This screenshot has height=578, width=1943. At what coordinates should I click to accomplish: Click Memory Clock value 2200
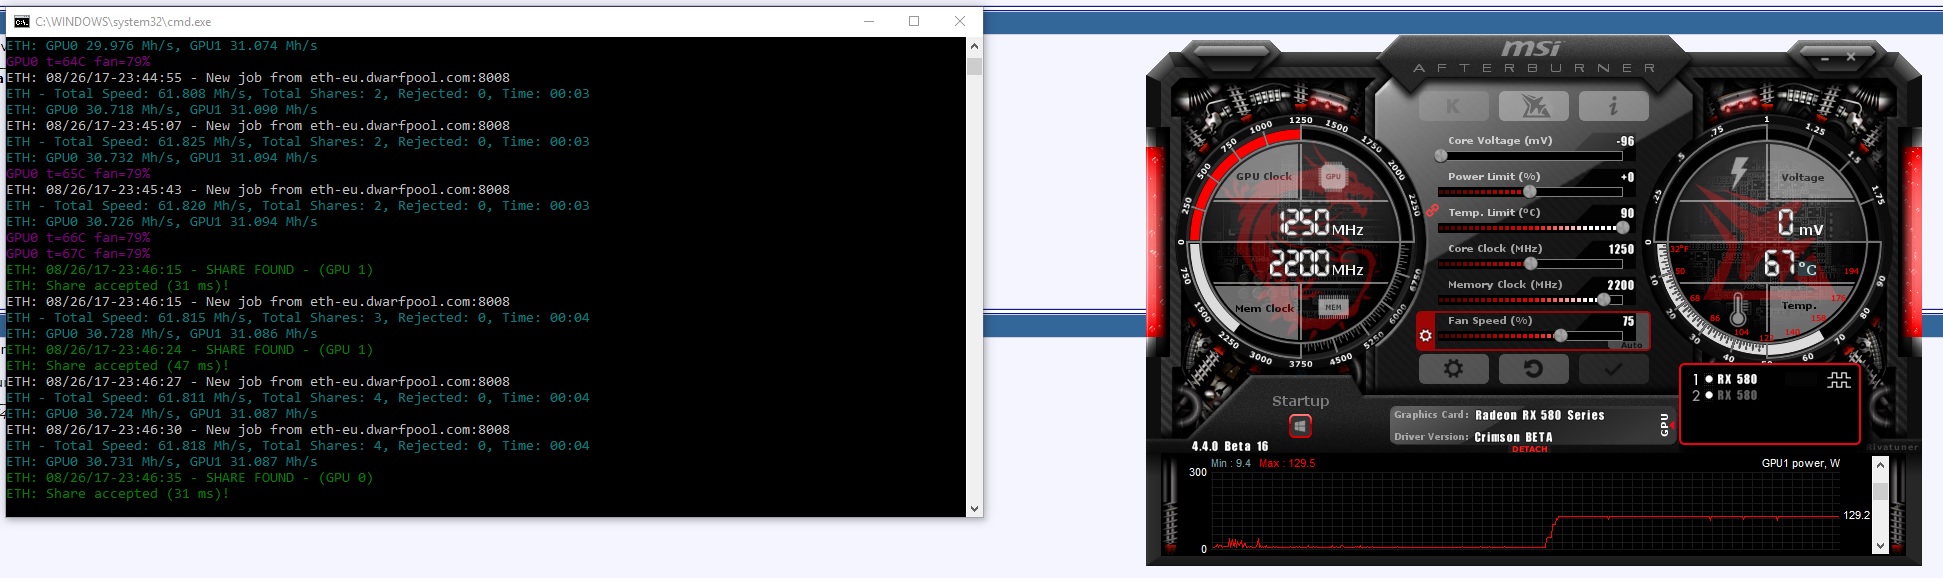coord(1621,285)
